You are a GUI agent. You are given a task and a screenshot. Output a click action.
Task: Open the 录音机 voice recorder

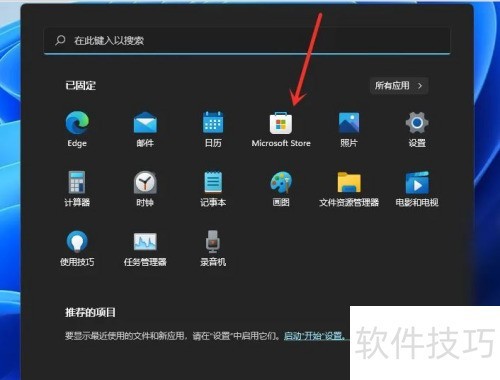pyautogui.click(x=213, y=241)
